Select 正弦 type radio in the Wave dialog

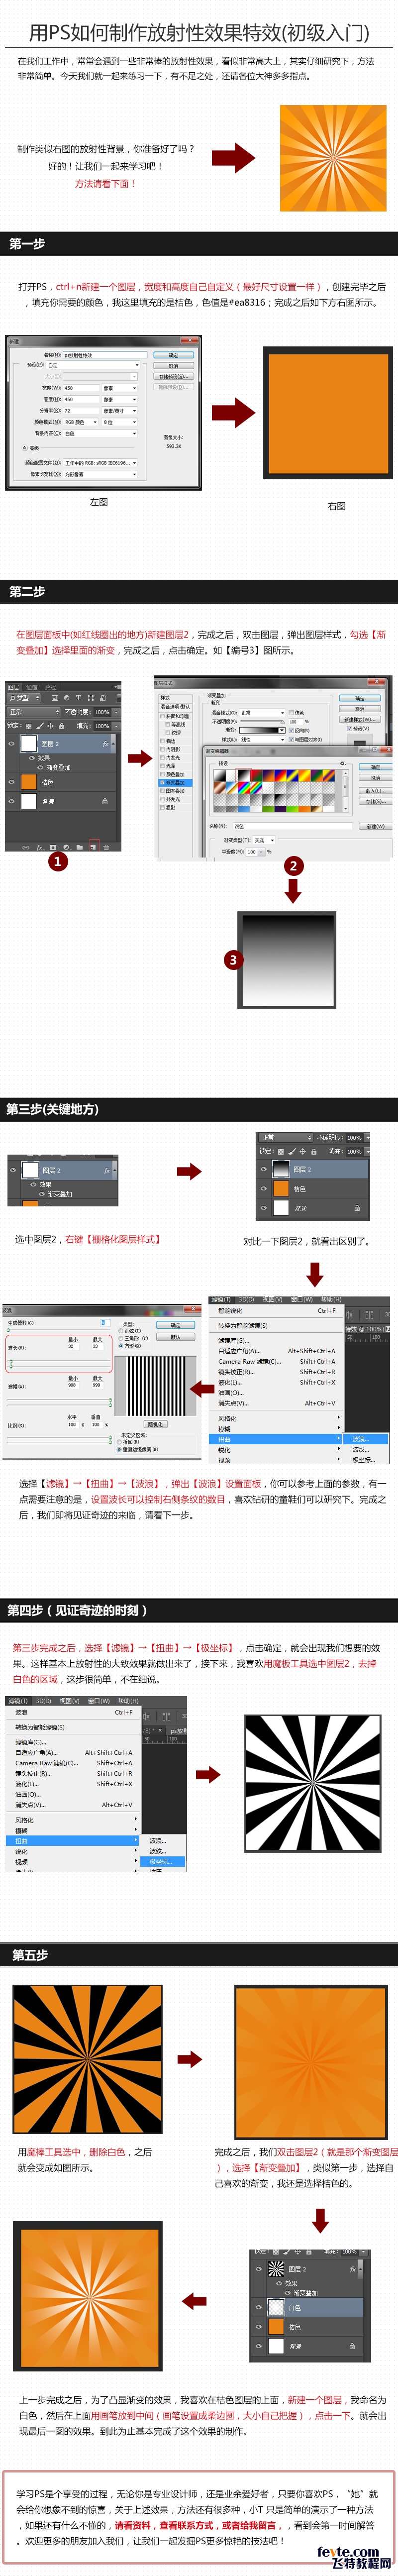click(120, 1330)
